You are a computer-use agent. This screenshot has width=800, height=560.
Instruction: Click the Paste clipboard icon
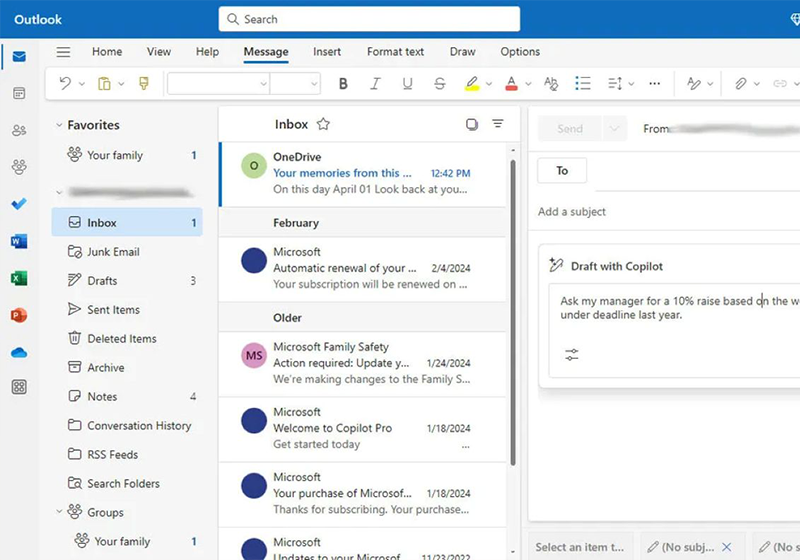click(104, 83)
